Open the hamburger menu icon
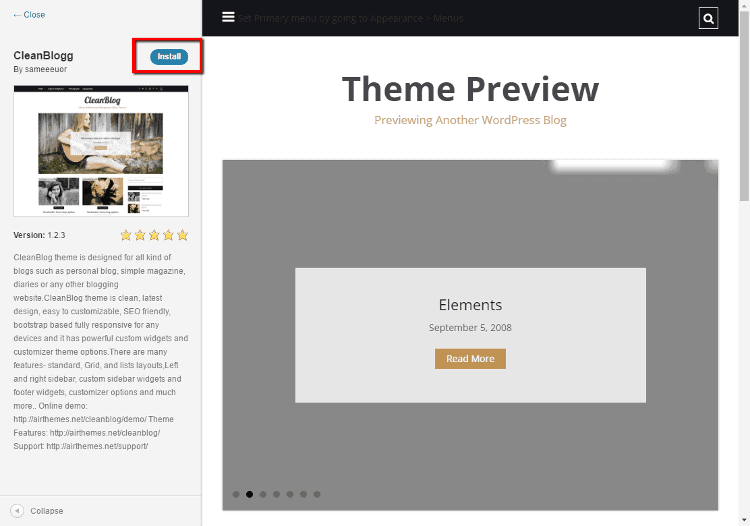Image resolution: width=750 pixels, height=526 pixels. pos(228,17)
